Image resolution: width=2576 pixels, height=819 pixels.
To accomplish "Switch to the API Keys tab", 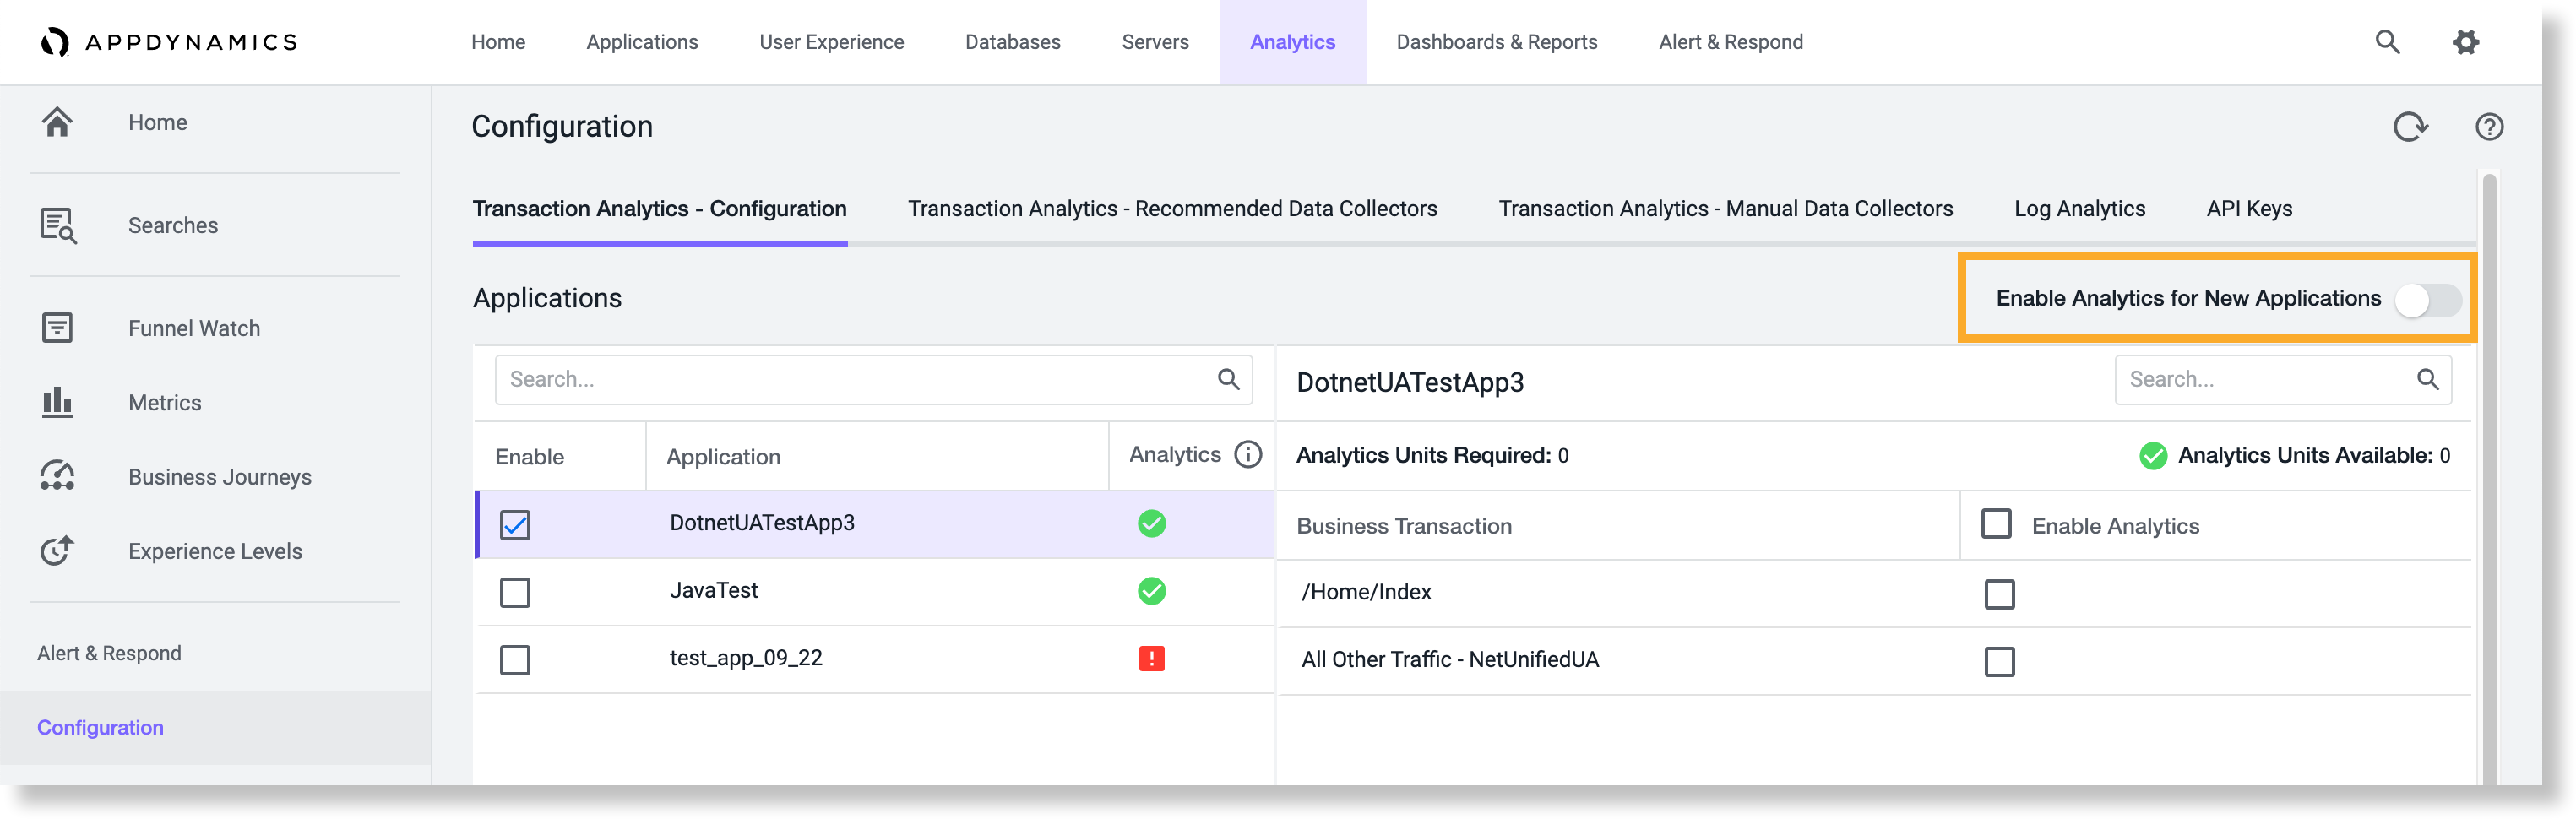I will coord(2249,209).
